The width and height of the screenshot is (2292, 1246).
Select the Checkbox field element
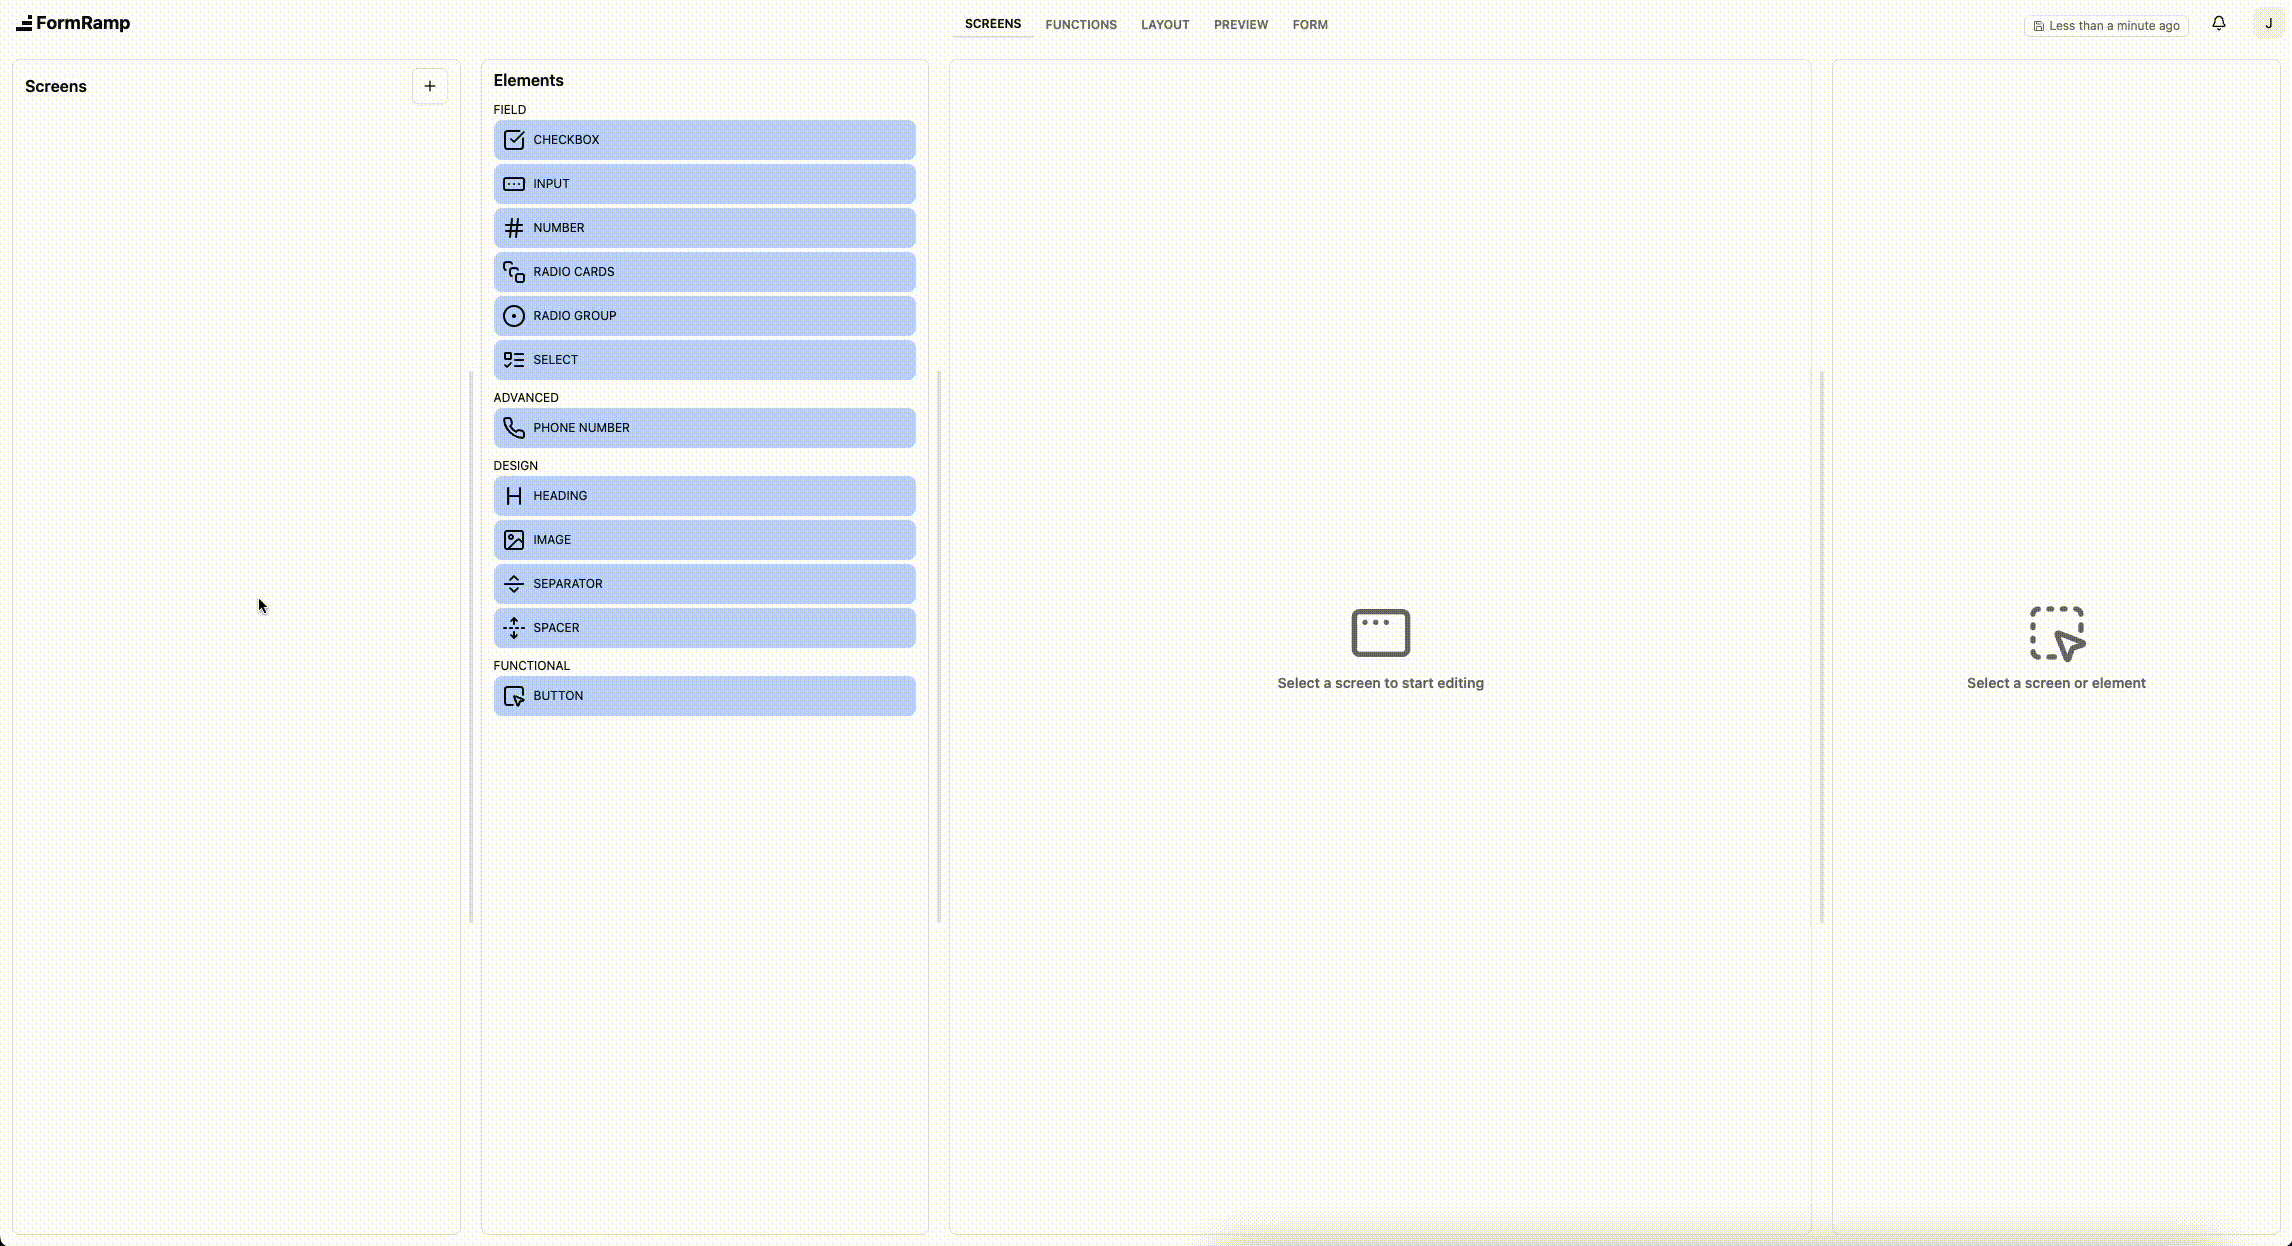704,139
